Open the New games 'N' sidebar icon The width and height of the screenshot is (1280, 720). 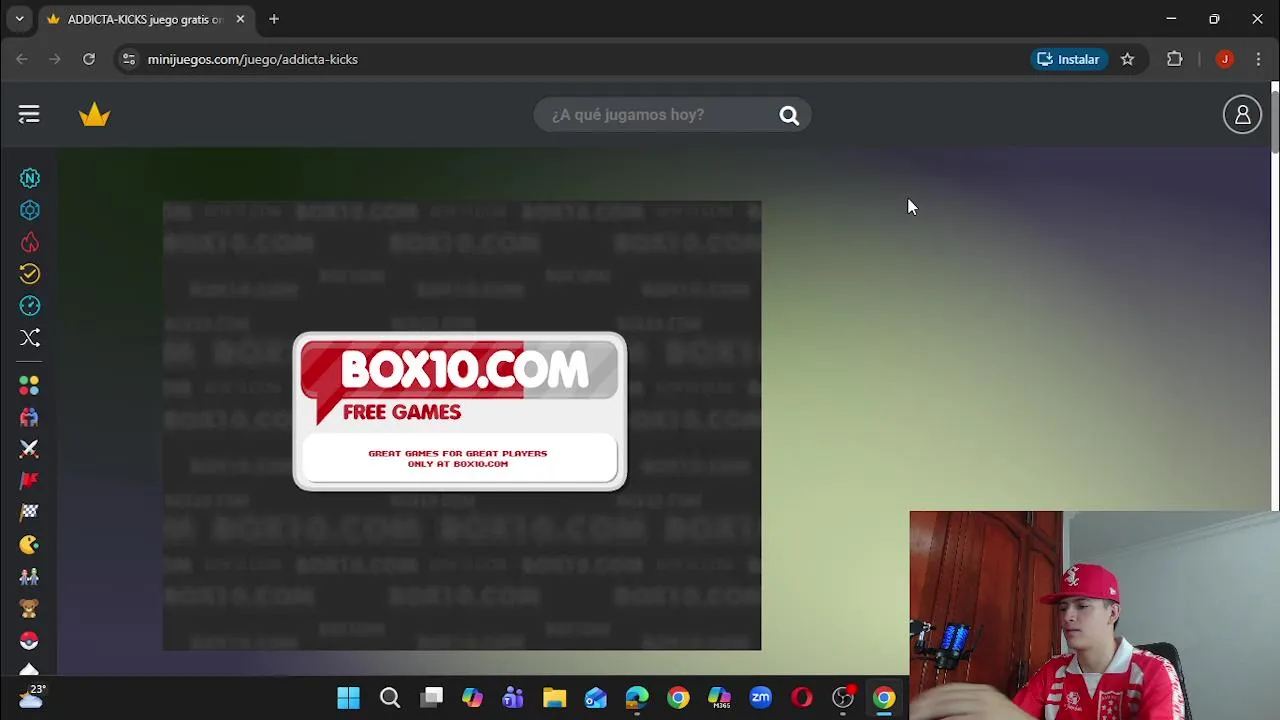point(30,178)
